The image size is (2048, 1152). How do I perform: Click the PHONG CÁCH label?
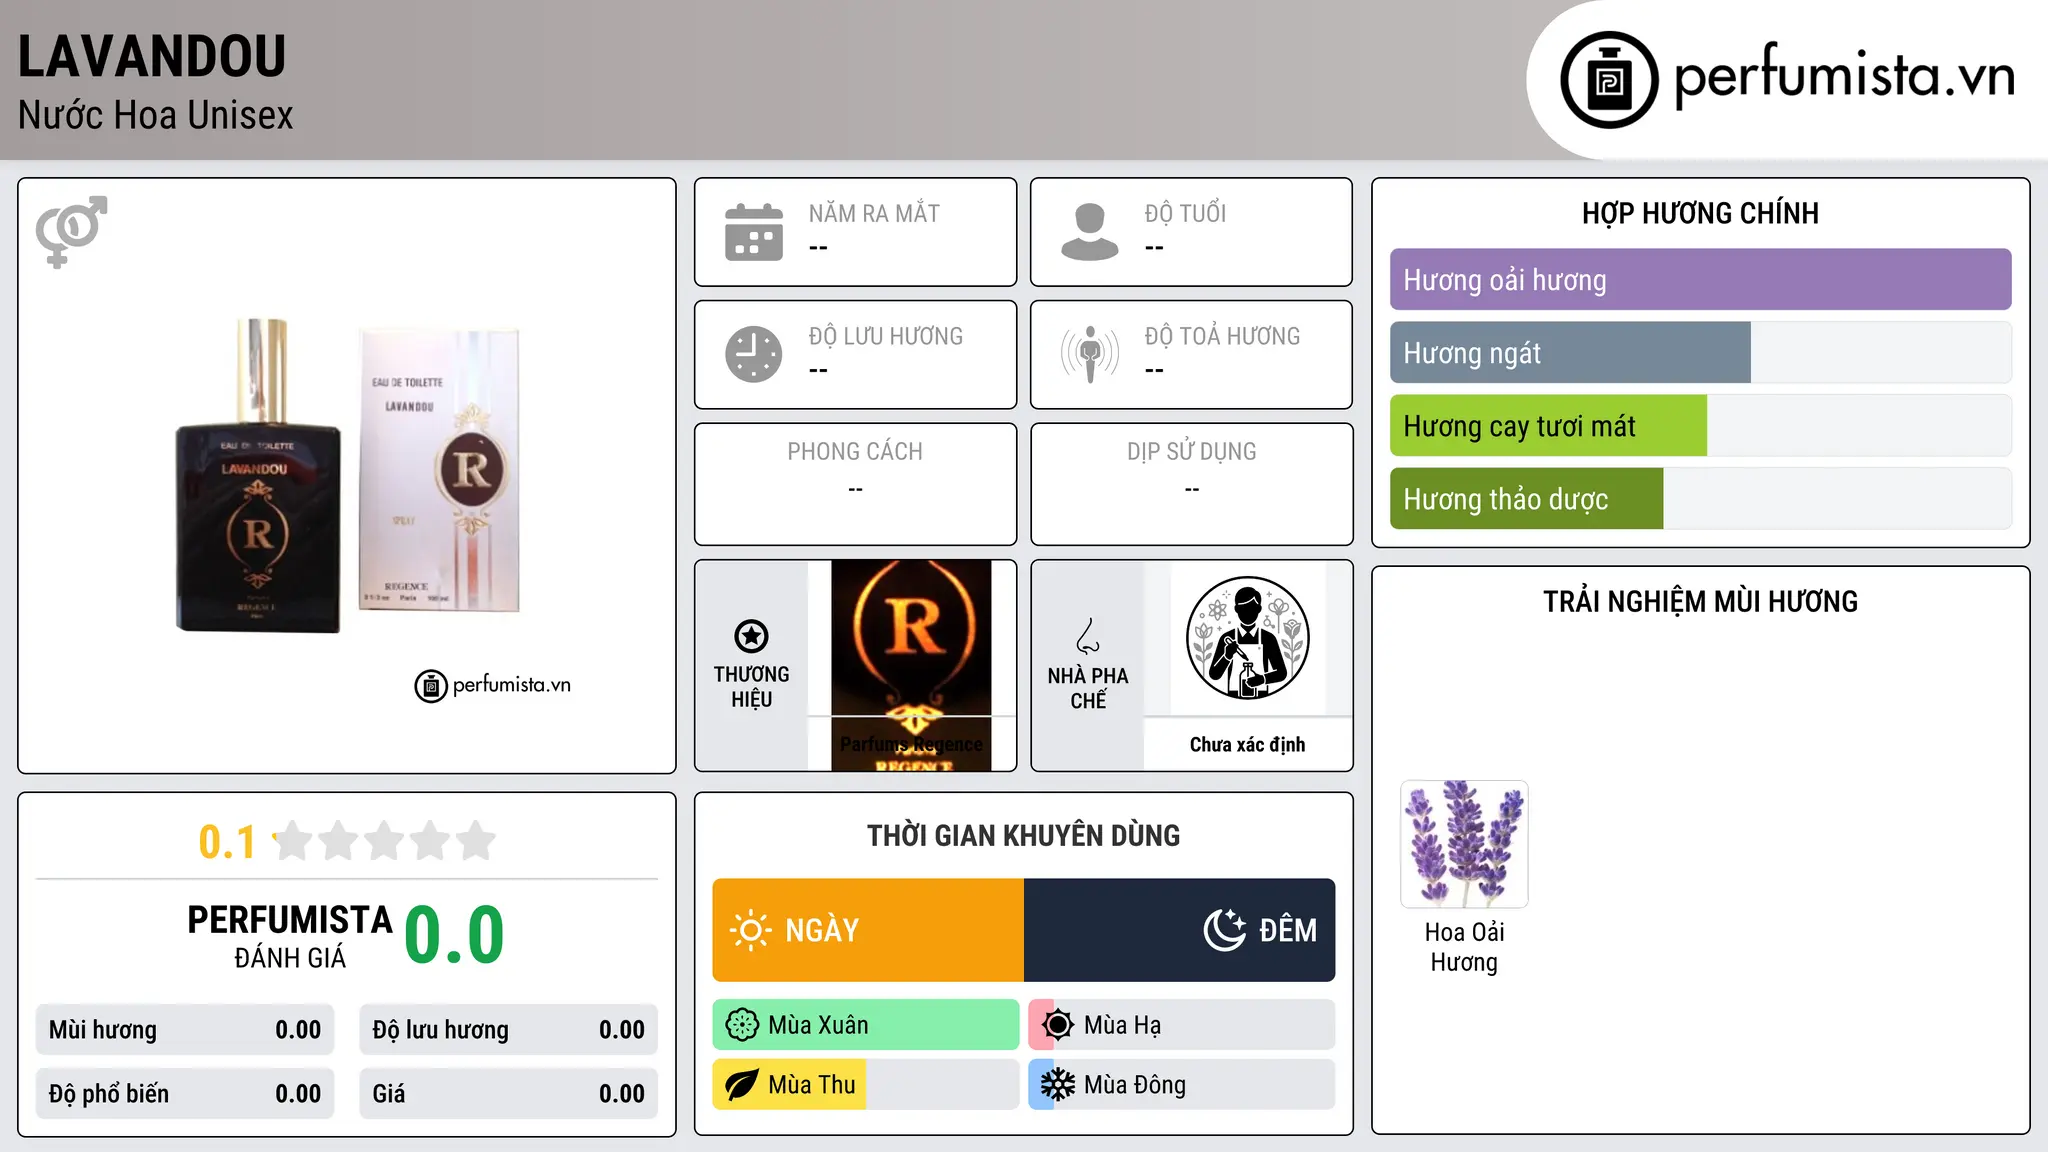[x=855, y=452]
